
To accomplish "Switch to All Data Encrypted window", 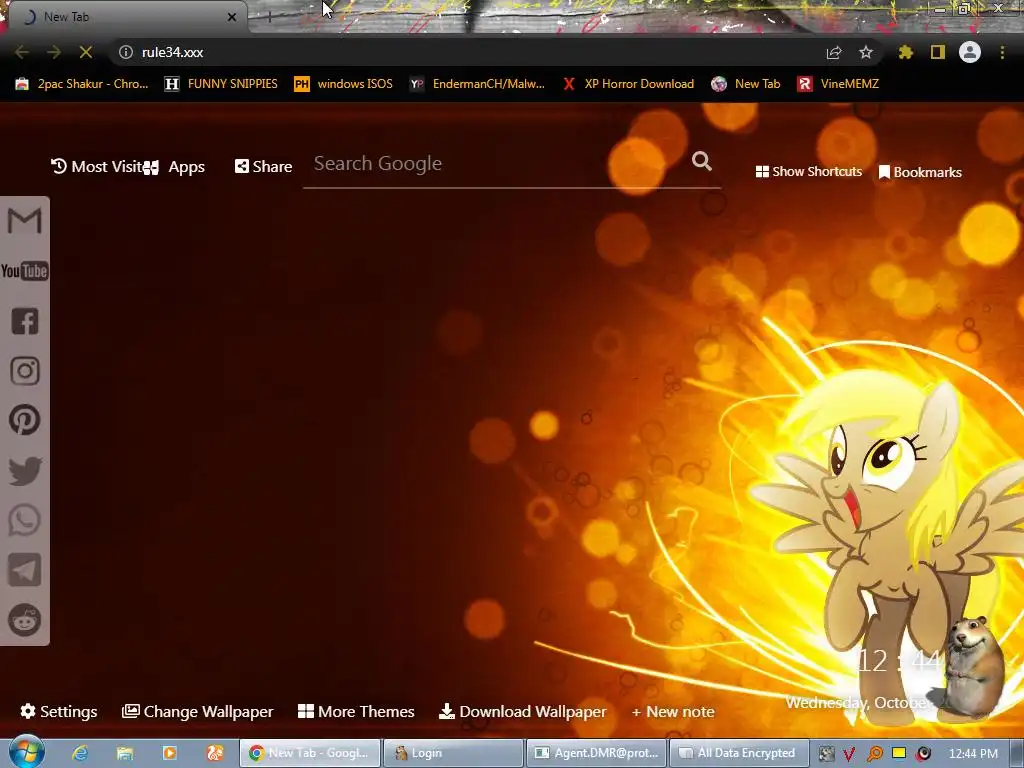I will click(739, 753).
